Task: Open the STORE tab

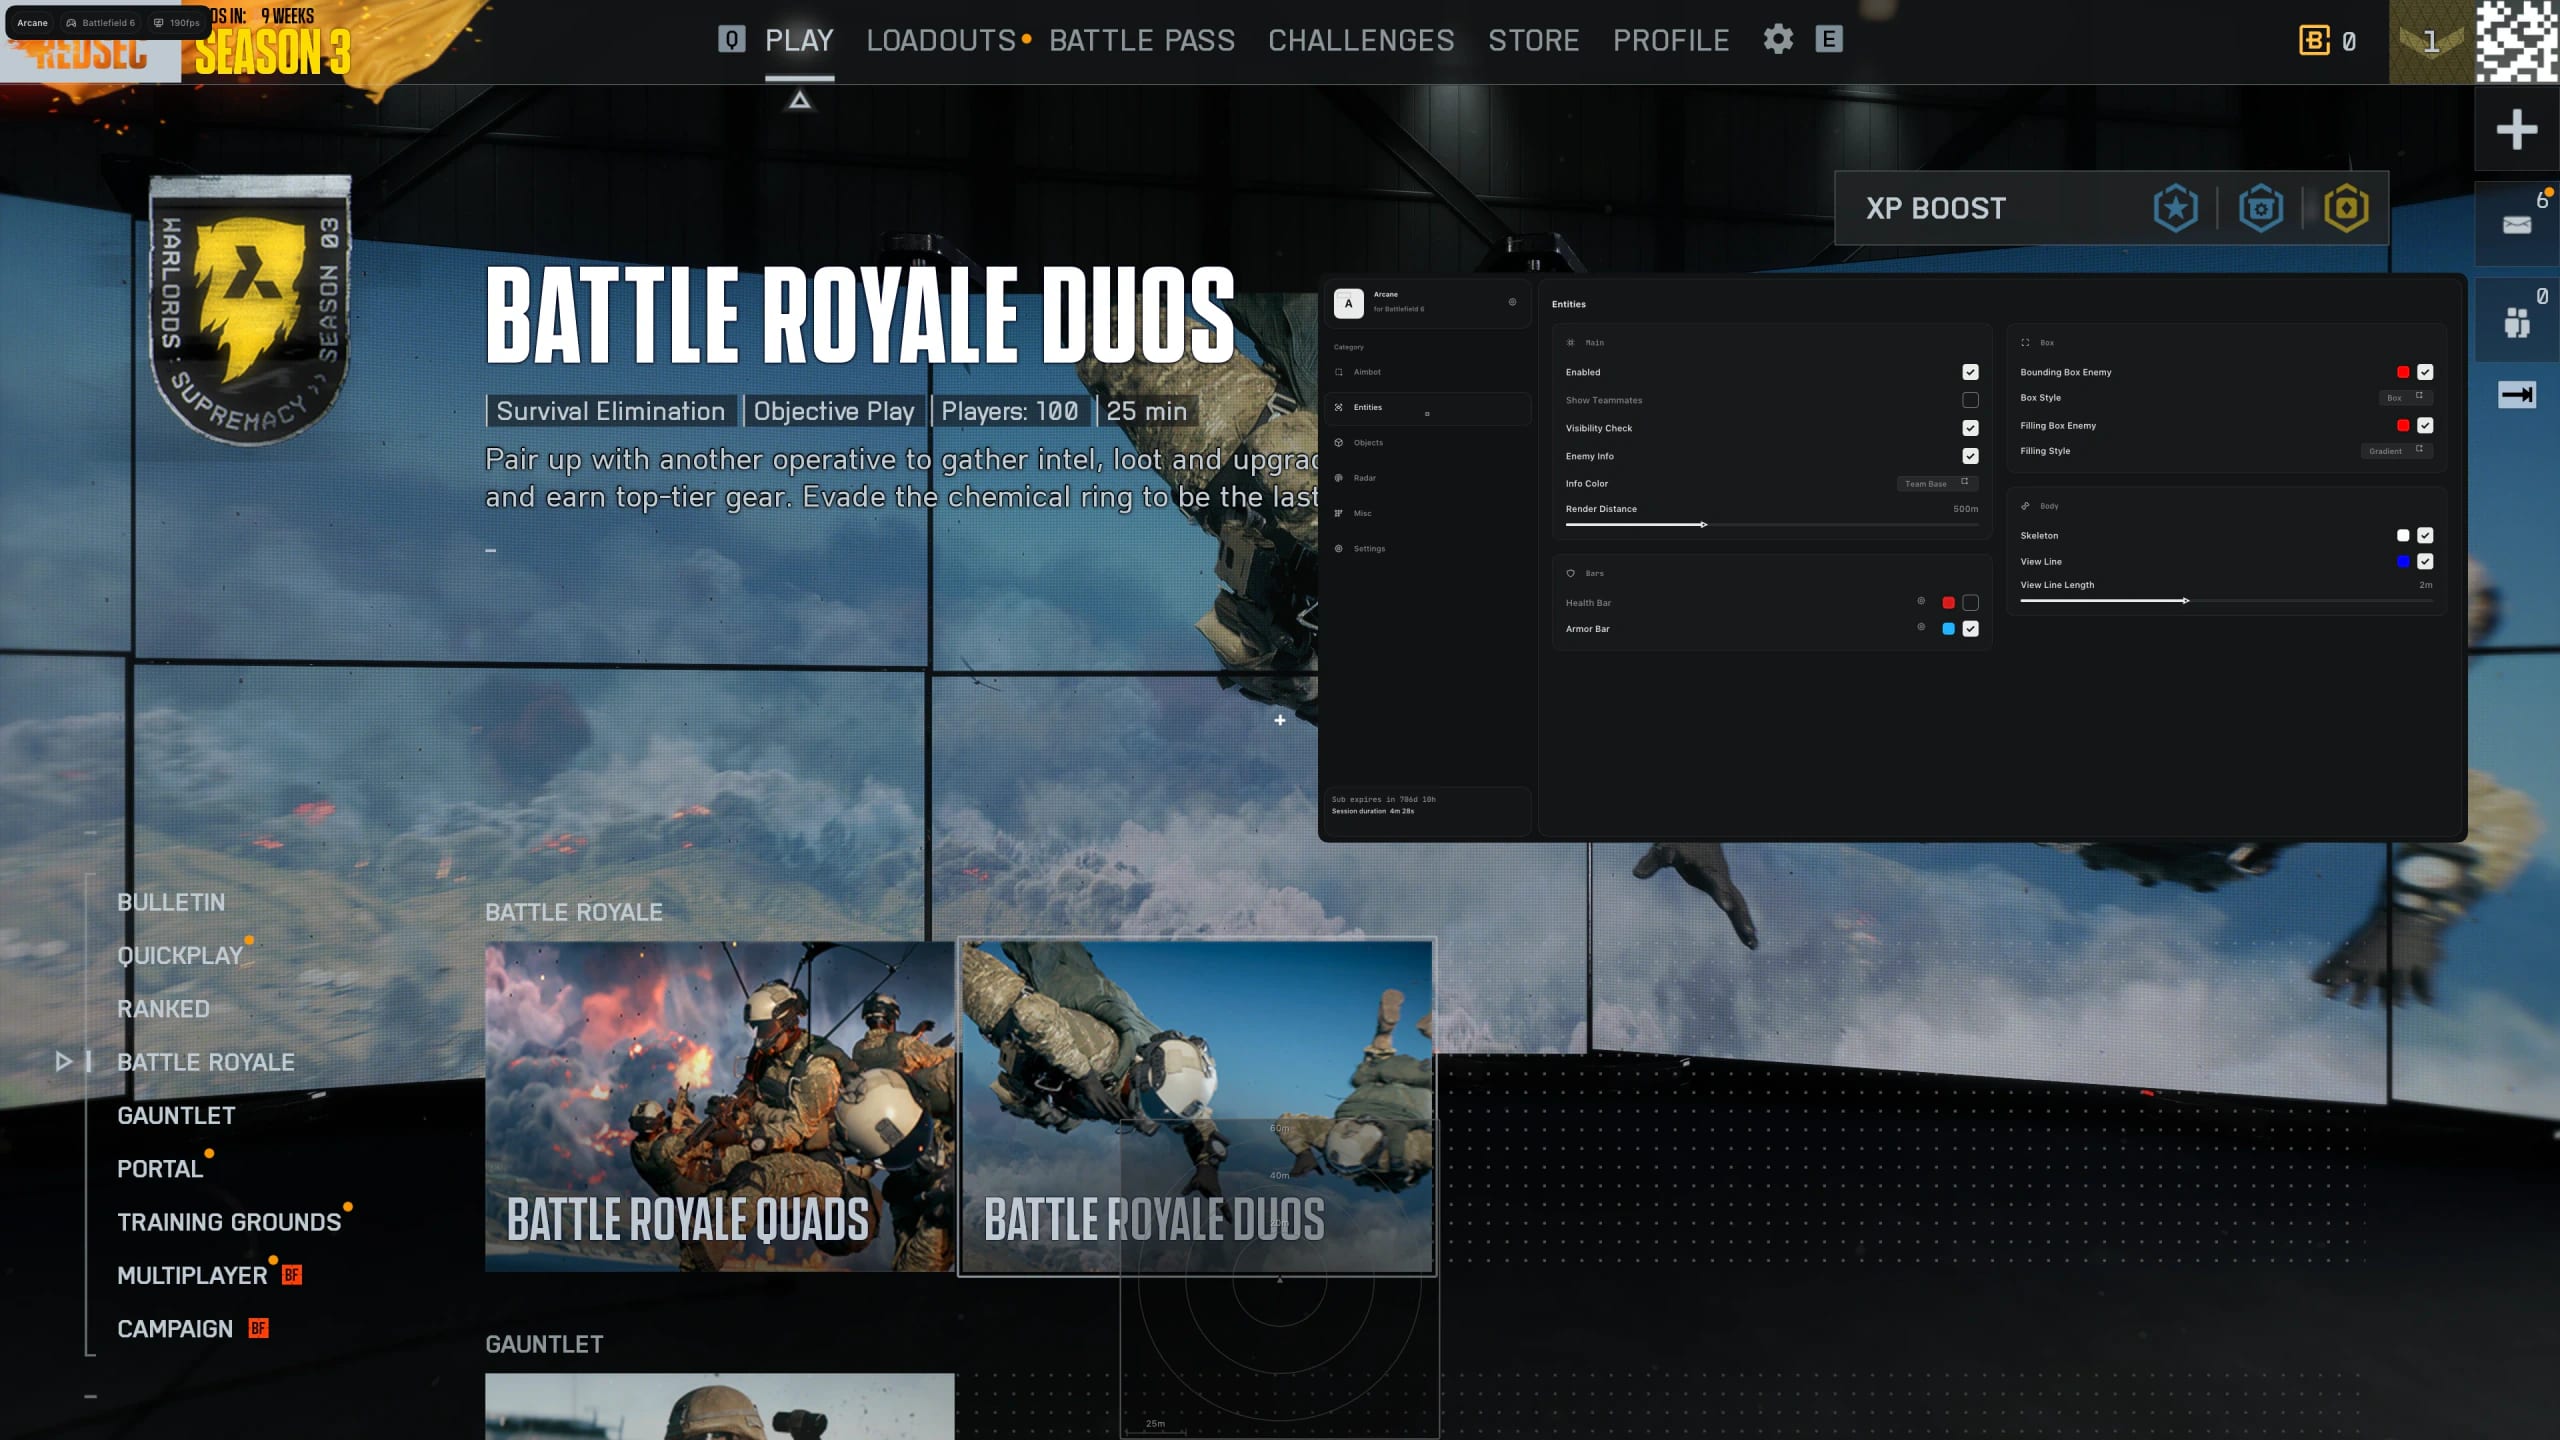Action: (1533, 40)
